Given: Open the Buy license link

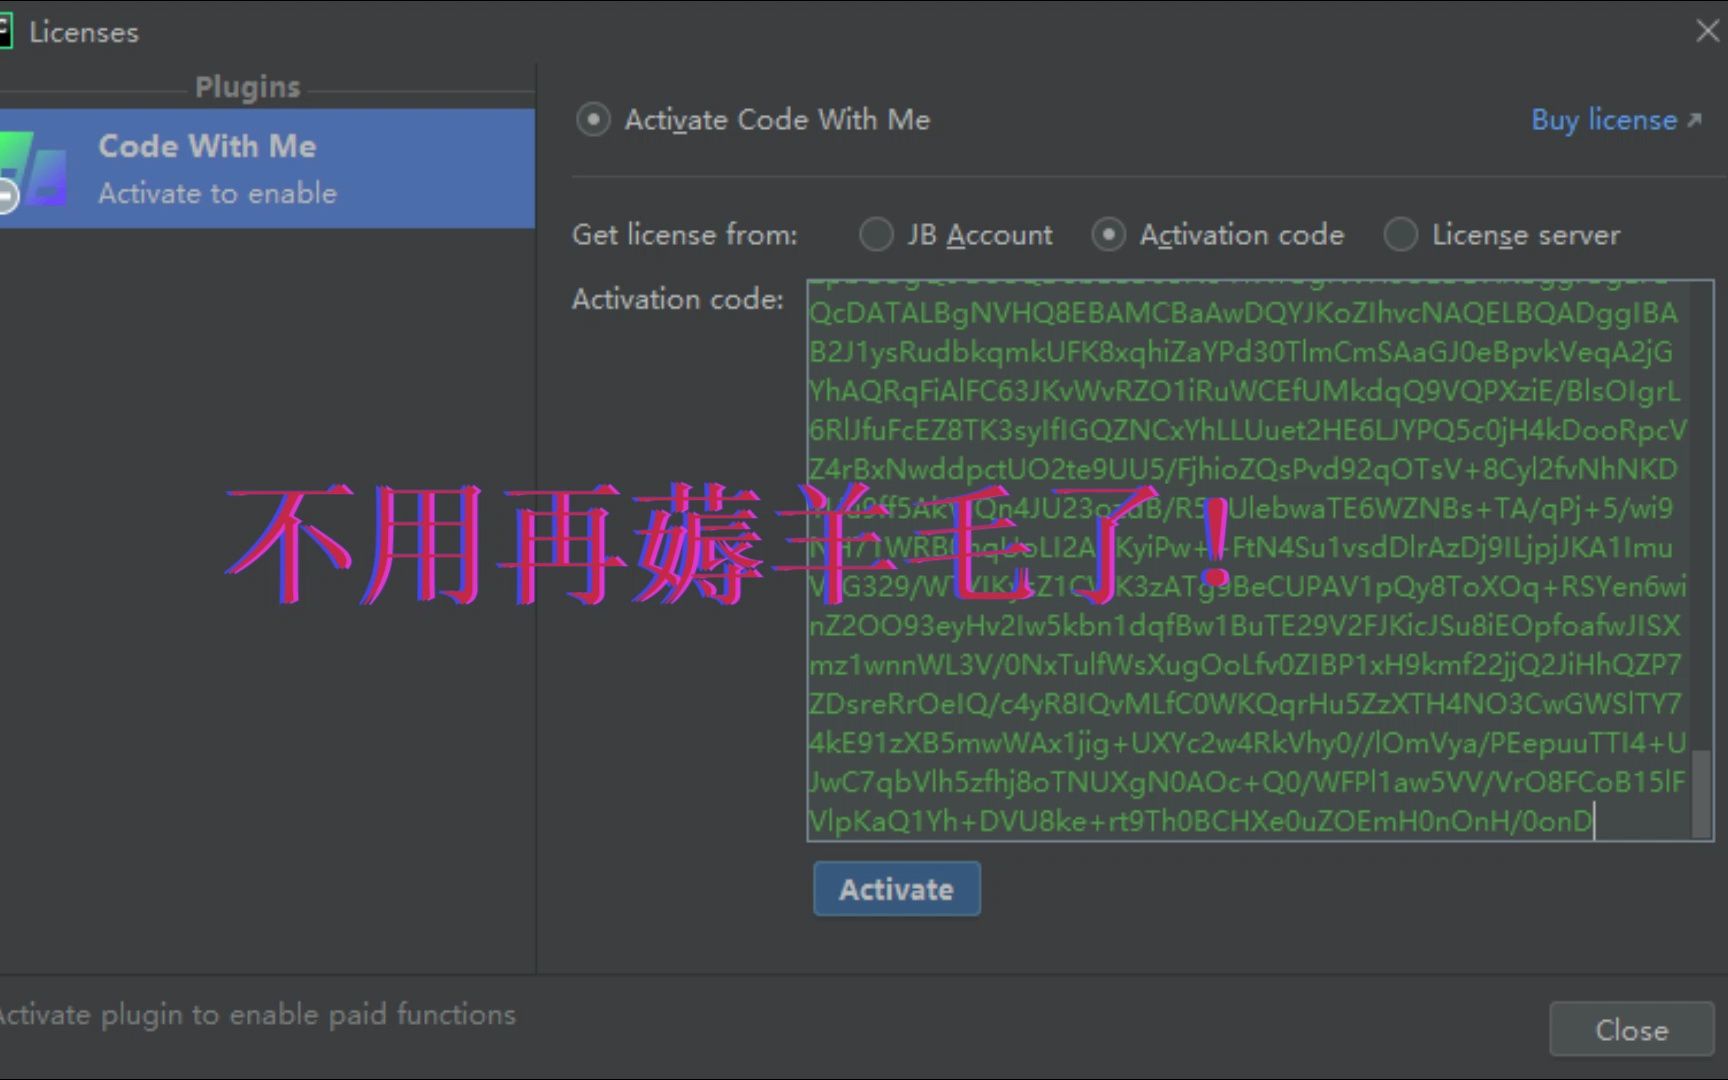Looking at the screenshot, I should tap(1604, 120).
